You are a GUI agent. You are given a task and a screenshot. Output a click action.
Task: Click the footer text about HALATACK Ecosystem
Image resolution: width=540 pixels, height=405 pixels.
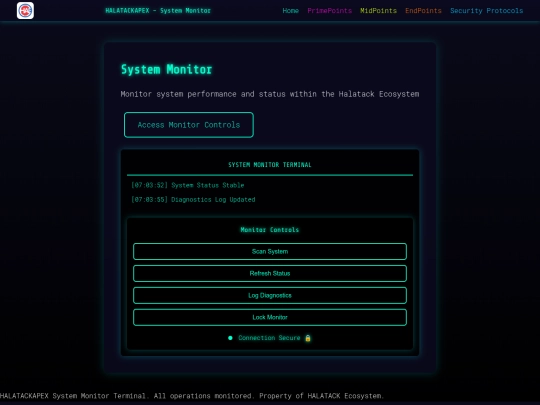click(192, 396)
